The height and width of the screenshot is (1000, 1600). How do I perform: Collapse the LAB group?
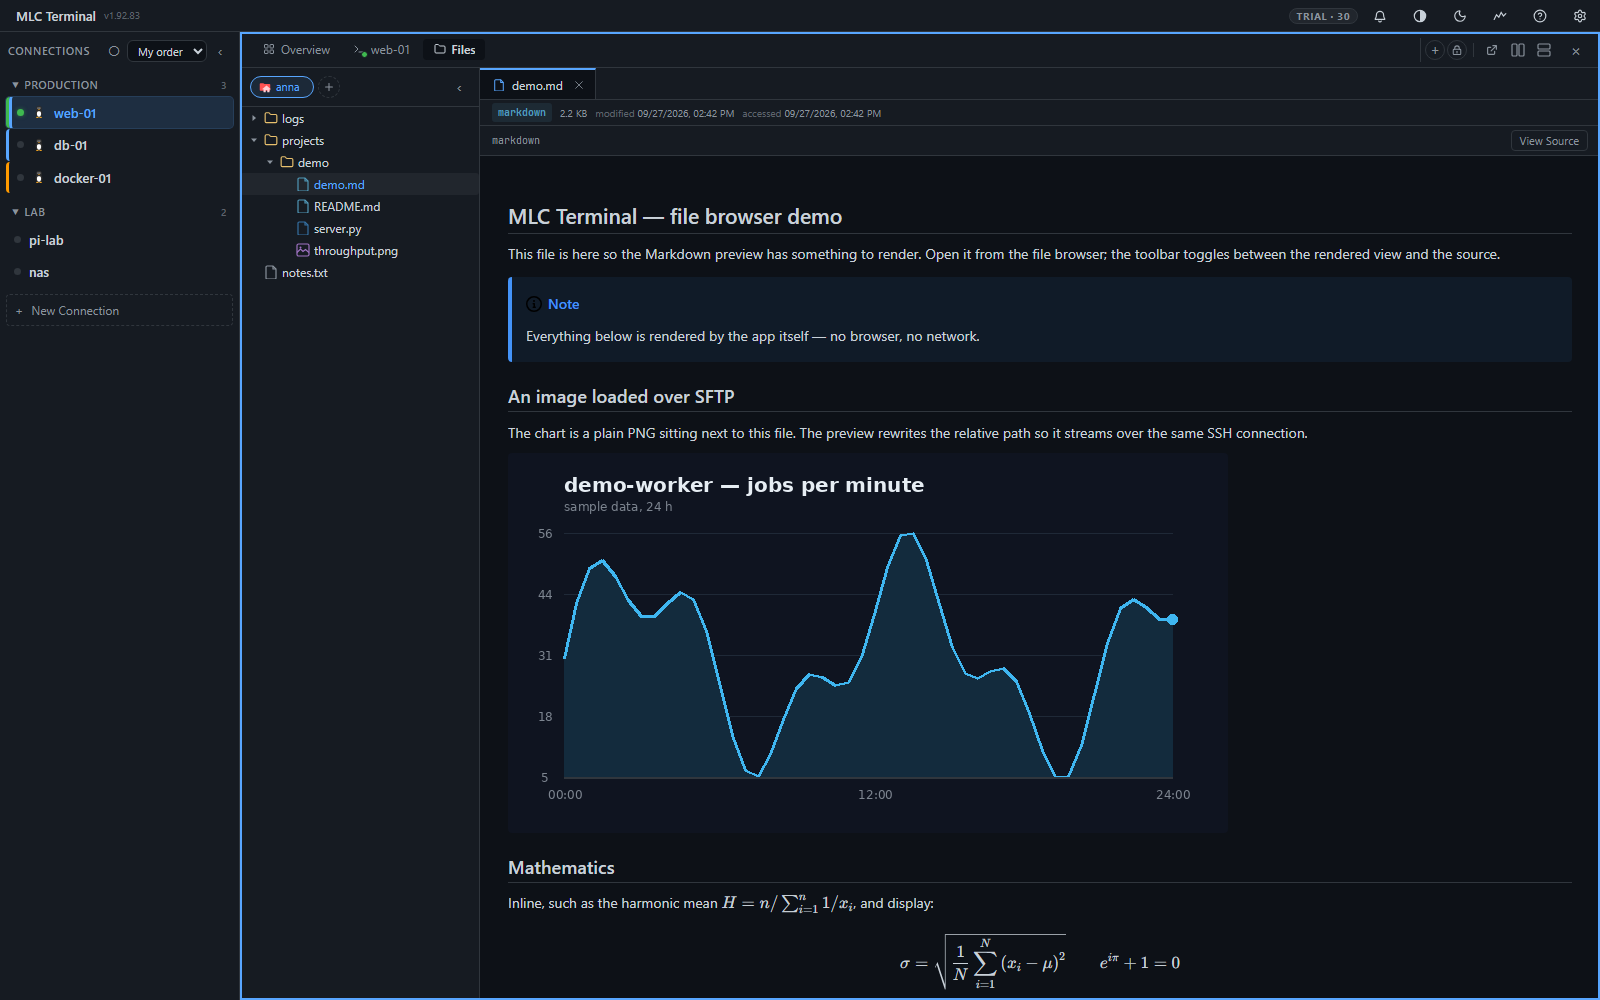pyautogui.click(x=15, y=212)
